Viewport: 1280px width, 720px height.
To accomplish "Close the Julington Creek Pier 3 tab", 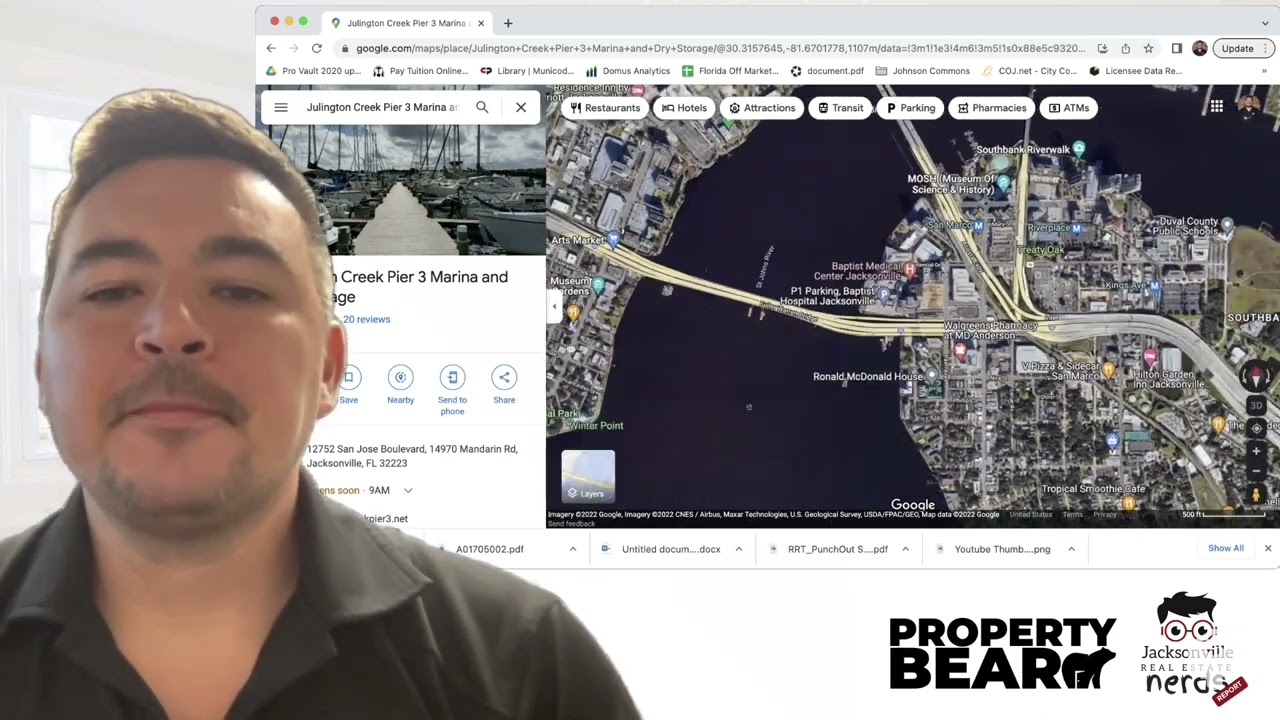I will pyautogui.click(x=481, y=23).
